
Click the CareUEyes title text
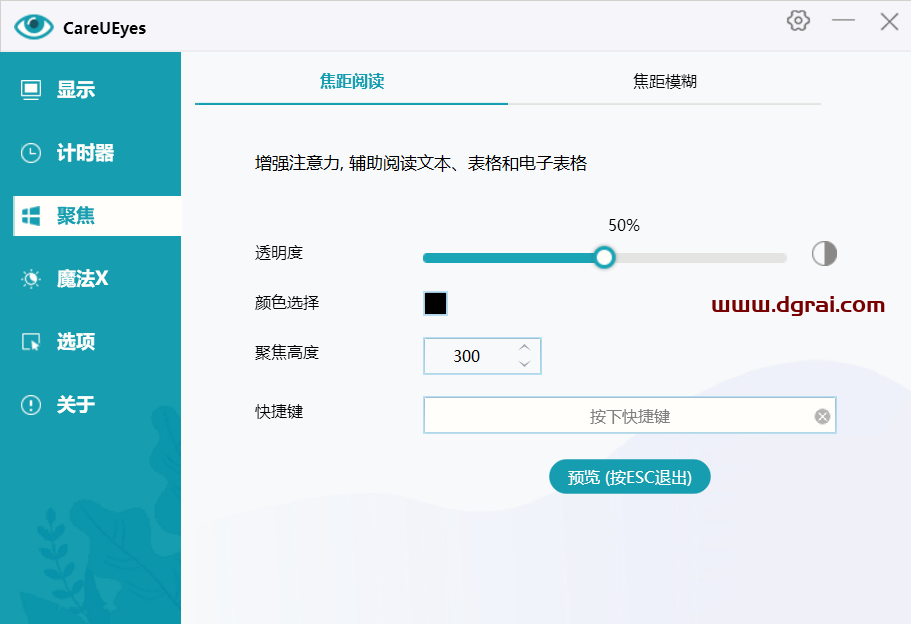(x=105, y=28)
